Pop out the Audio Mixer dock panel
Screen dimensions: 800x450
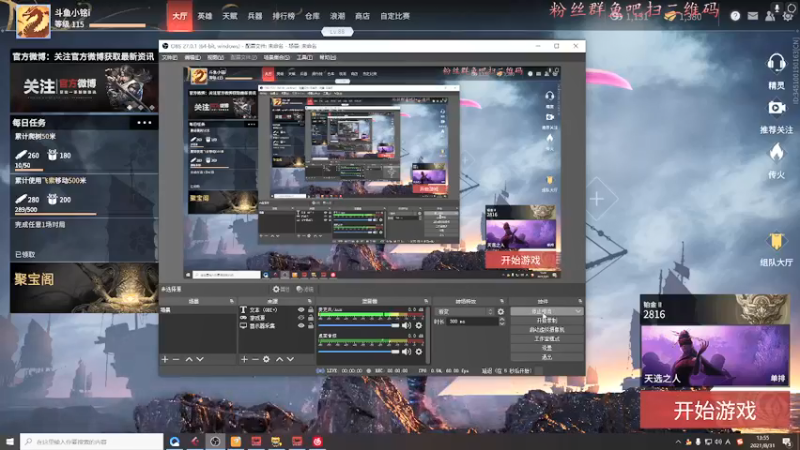click(426, 301)
